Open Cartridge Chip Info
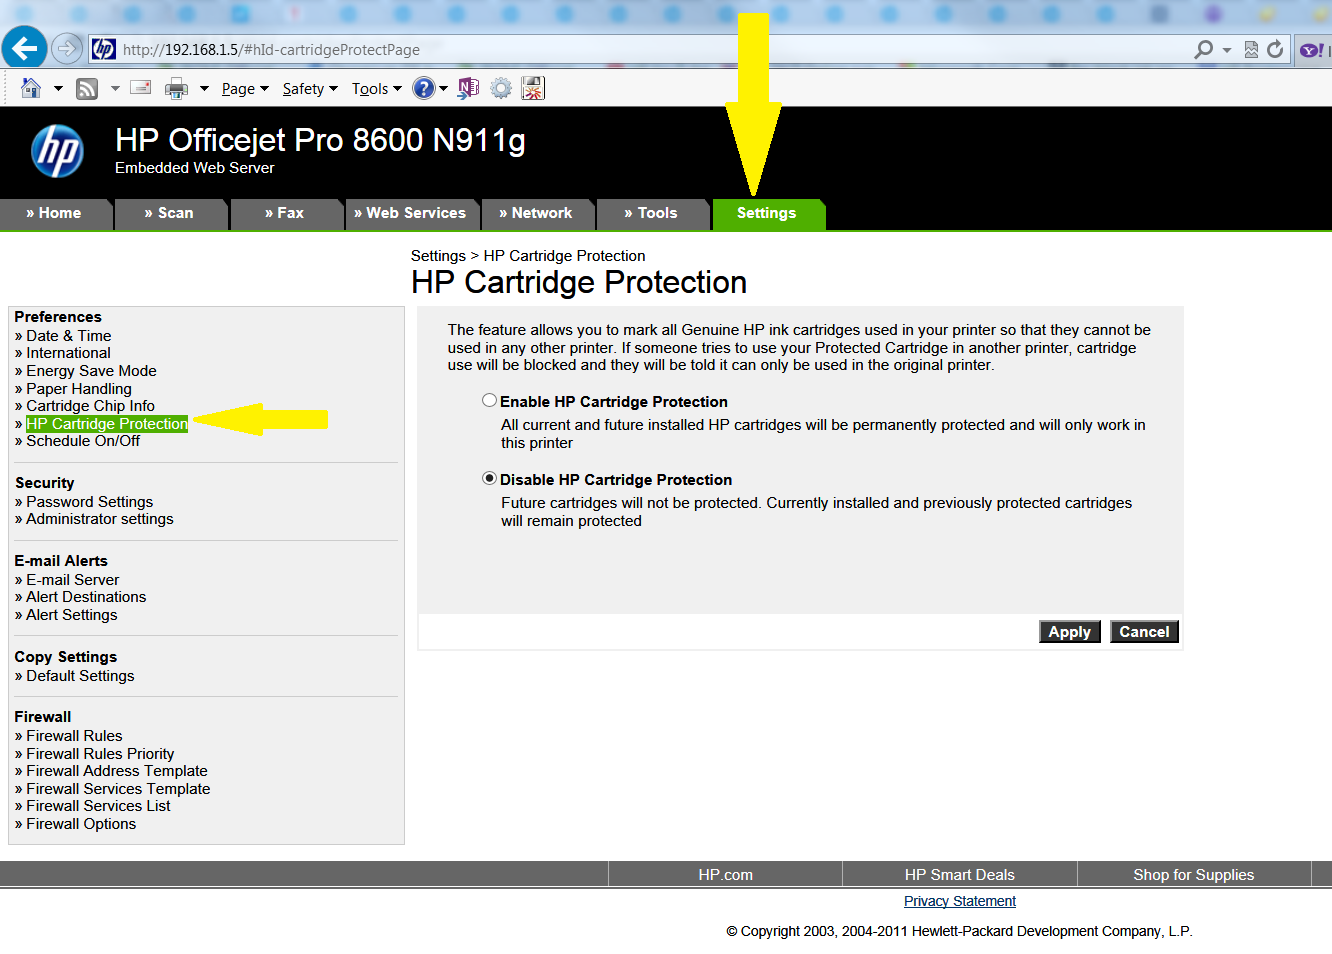This screenshot has width=1332, height=954. (x=91, y=406)
